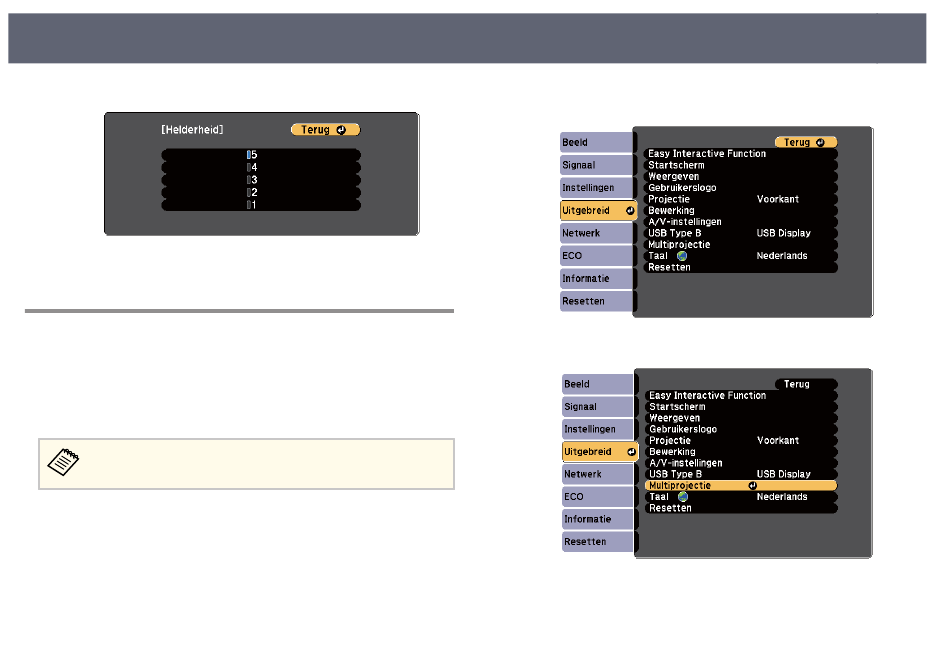Image resolution: width=950 pixels, height=660 pixels.
Task: Open the Informatie tab in upper menu
Action: (x=596, y=279)
